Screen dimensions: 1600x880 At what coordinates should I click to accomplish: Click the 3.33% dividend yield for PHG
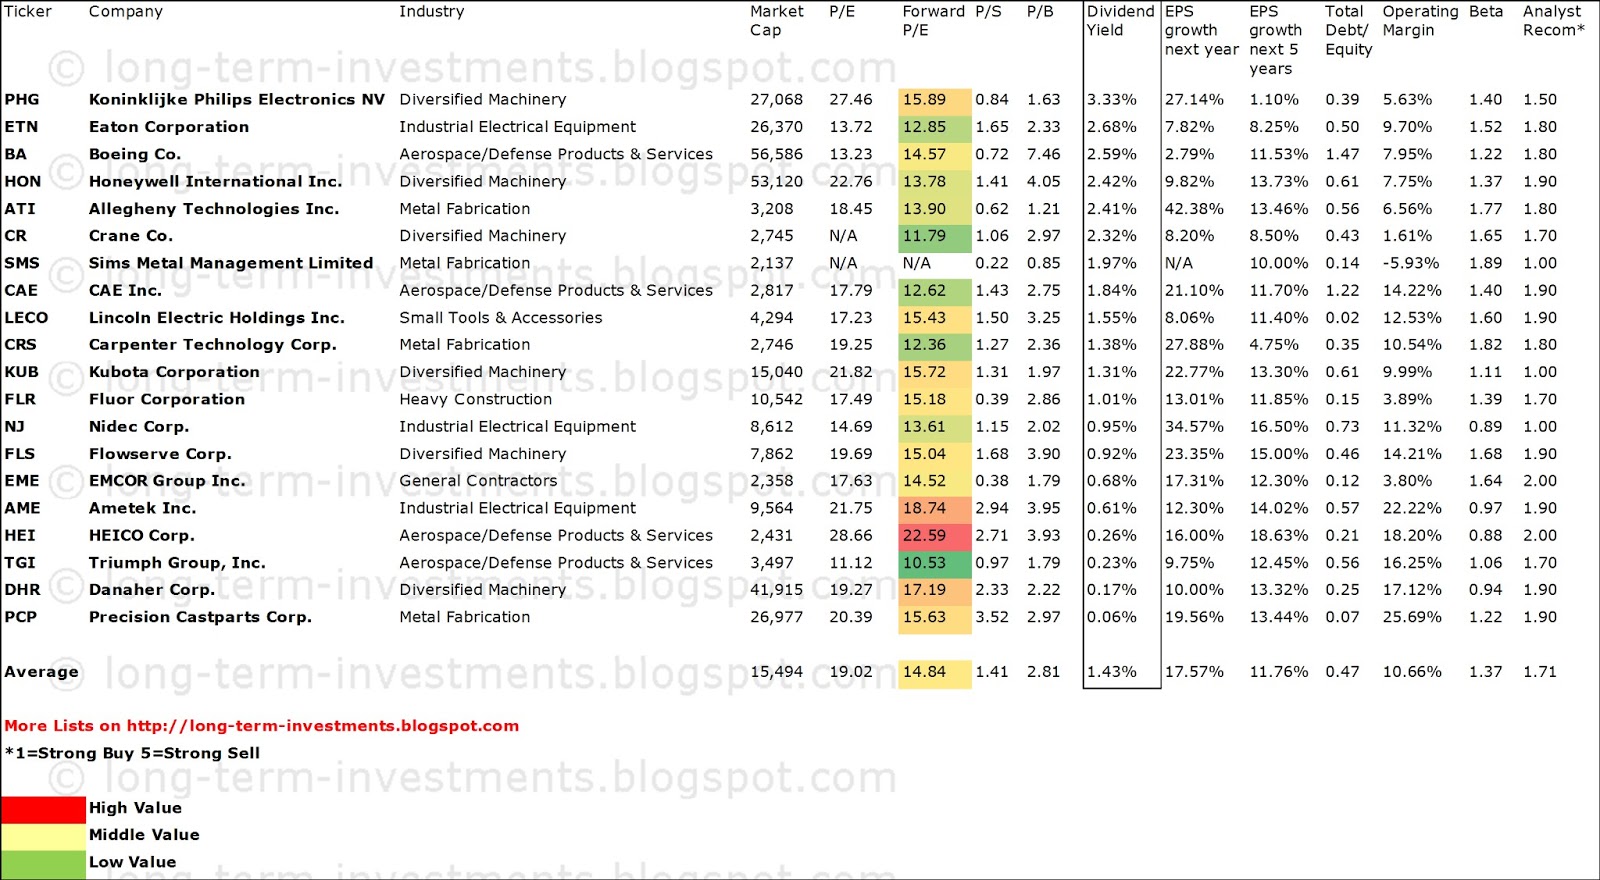1111,100
